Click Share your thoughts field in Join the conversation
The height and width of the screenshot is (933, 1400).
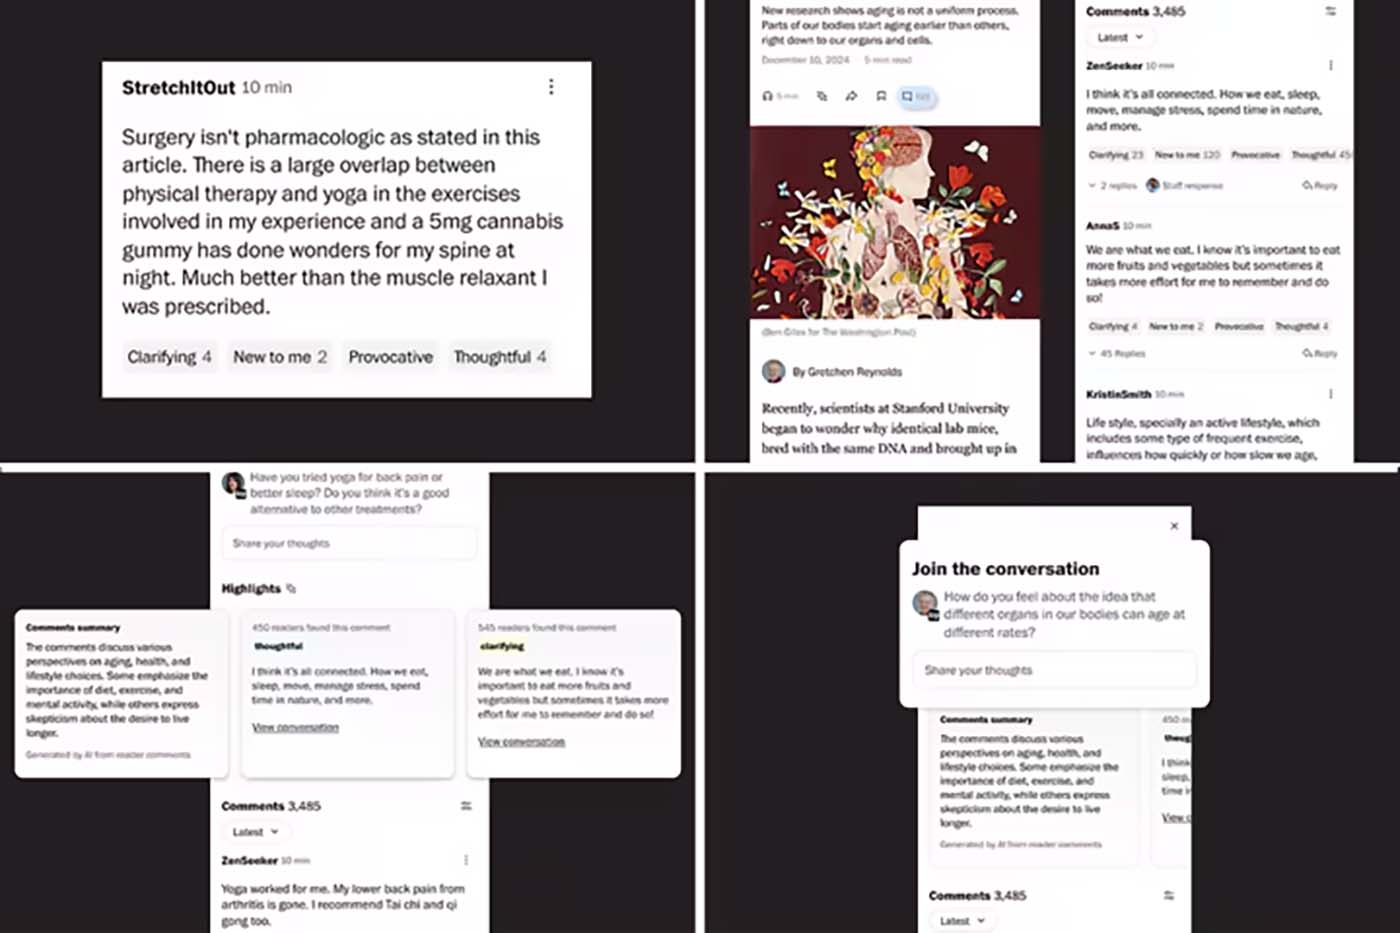(1054, 670)
